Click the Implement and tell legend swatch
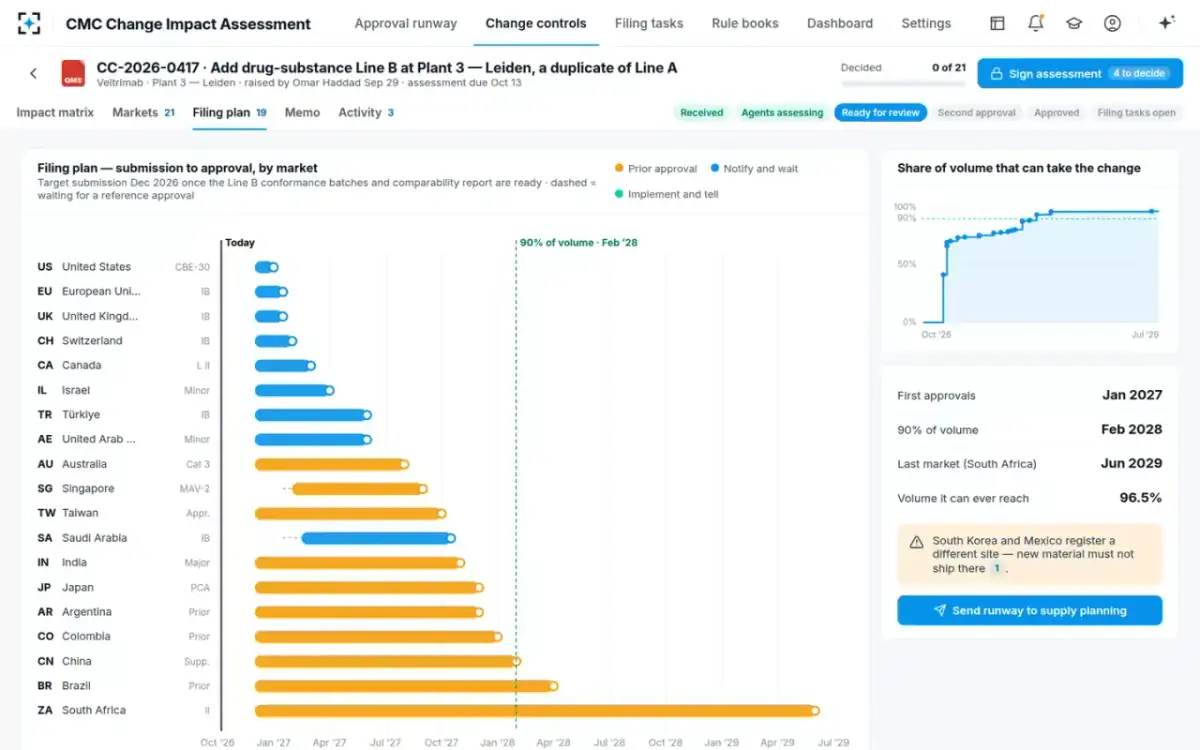Screen dimensions: 1200x750 (x=620, y=194)
